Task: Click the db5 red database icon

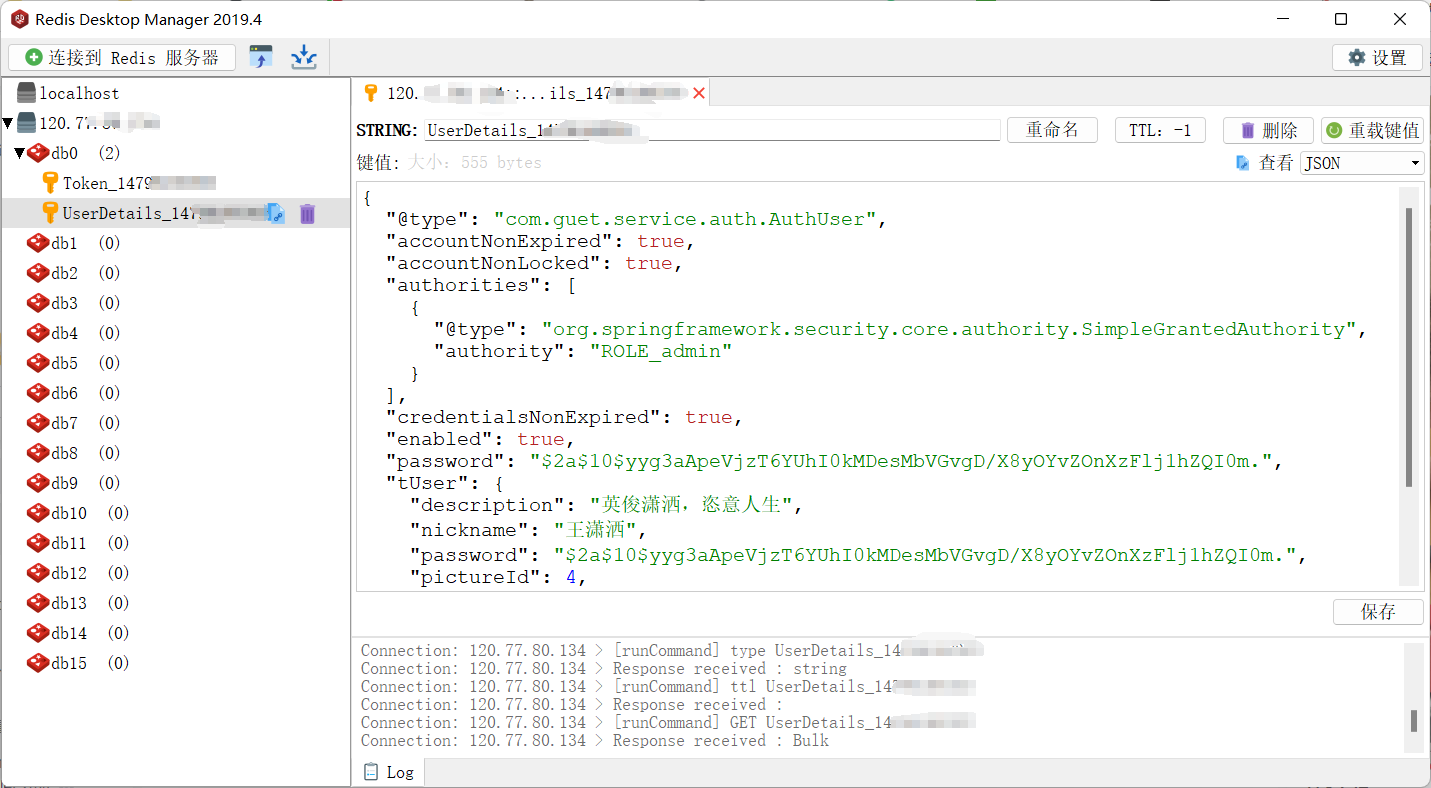Action: pos(38,363)
